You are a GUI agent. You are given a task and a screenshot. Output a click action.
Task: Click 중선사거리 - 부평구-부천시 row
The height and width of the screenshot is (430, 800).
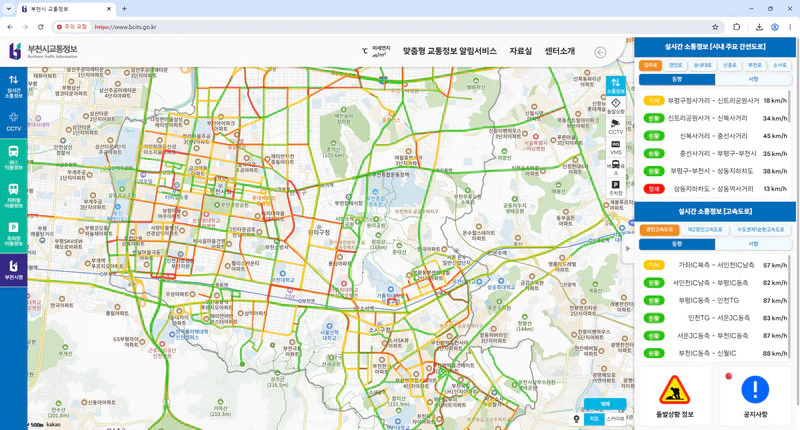[x=715, y=153]
